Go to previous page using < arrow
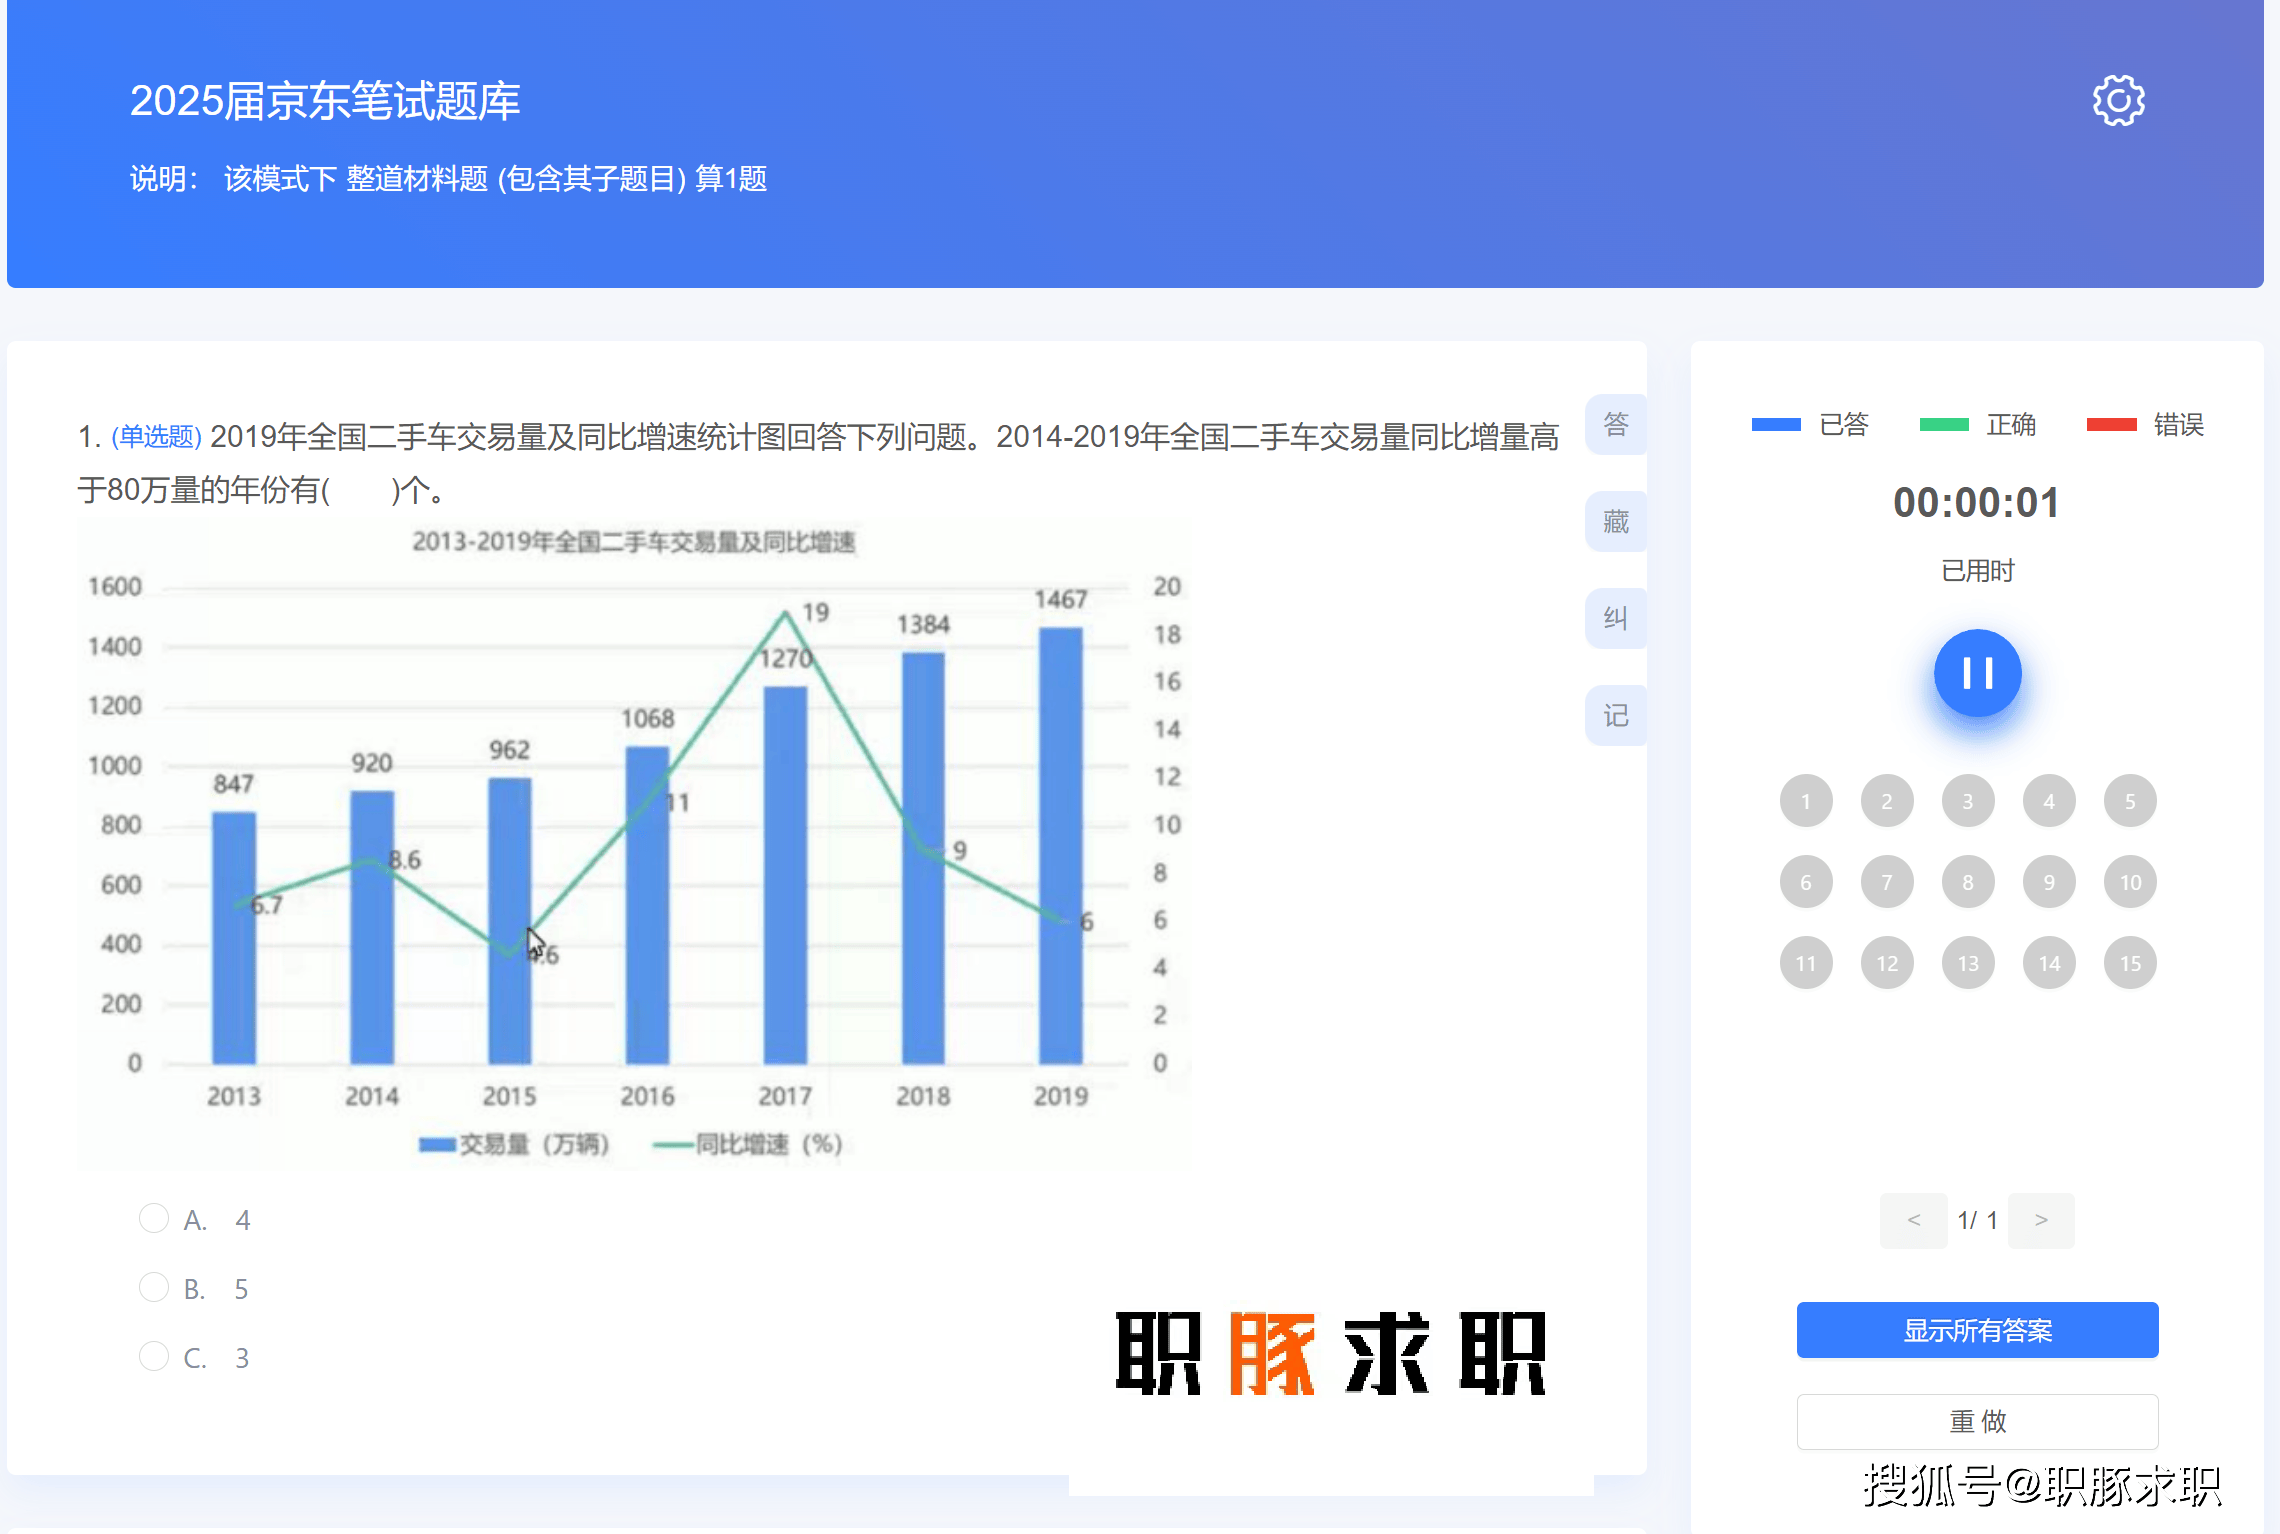This screenshot has height=1534, width=2280. click(1913, 1220)
